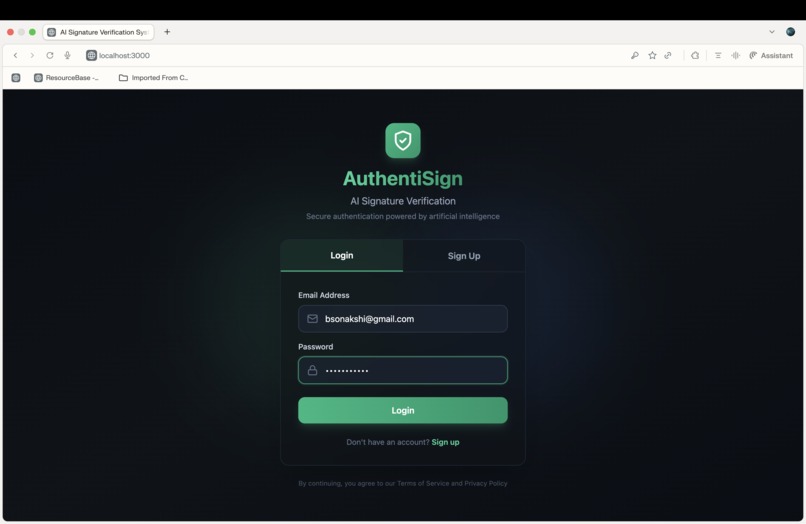Viewport: 806px width, 524px height.
Task: Reload the localhost page
Action: point(49,56)
